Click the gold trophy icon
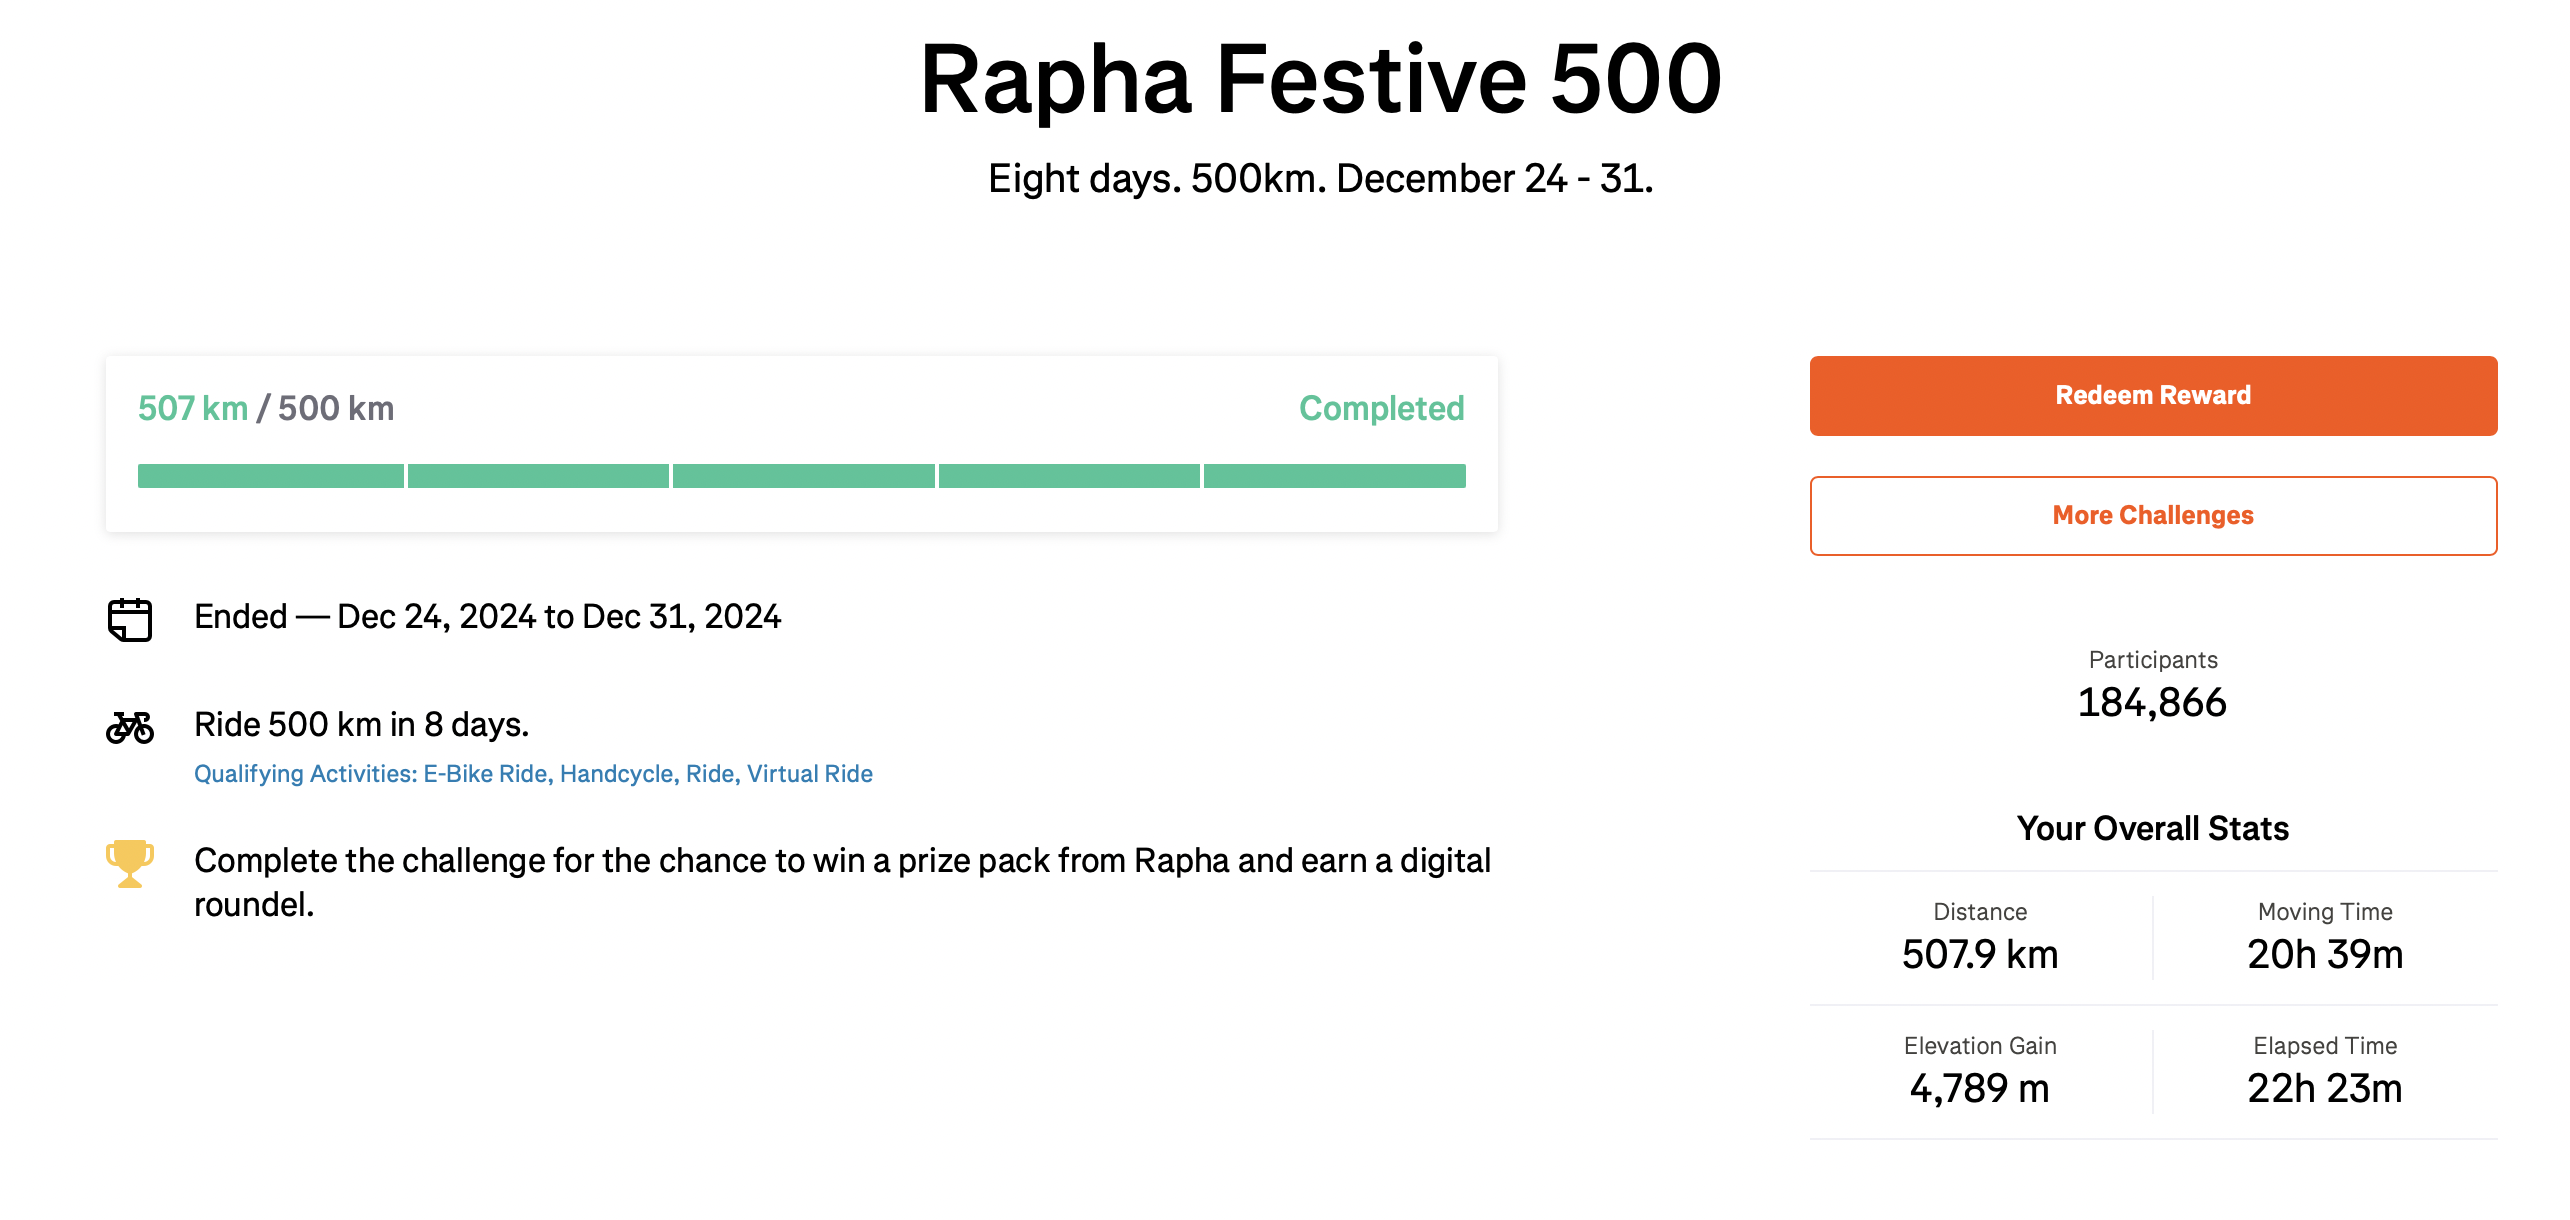The image size is (2570, 1220). coord(130,863)
